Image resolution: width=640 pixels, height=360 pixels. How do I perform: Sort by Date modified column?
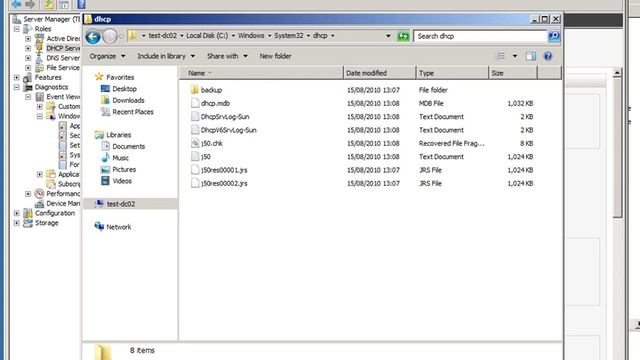click(x=380, y=73)
